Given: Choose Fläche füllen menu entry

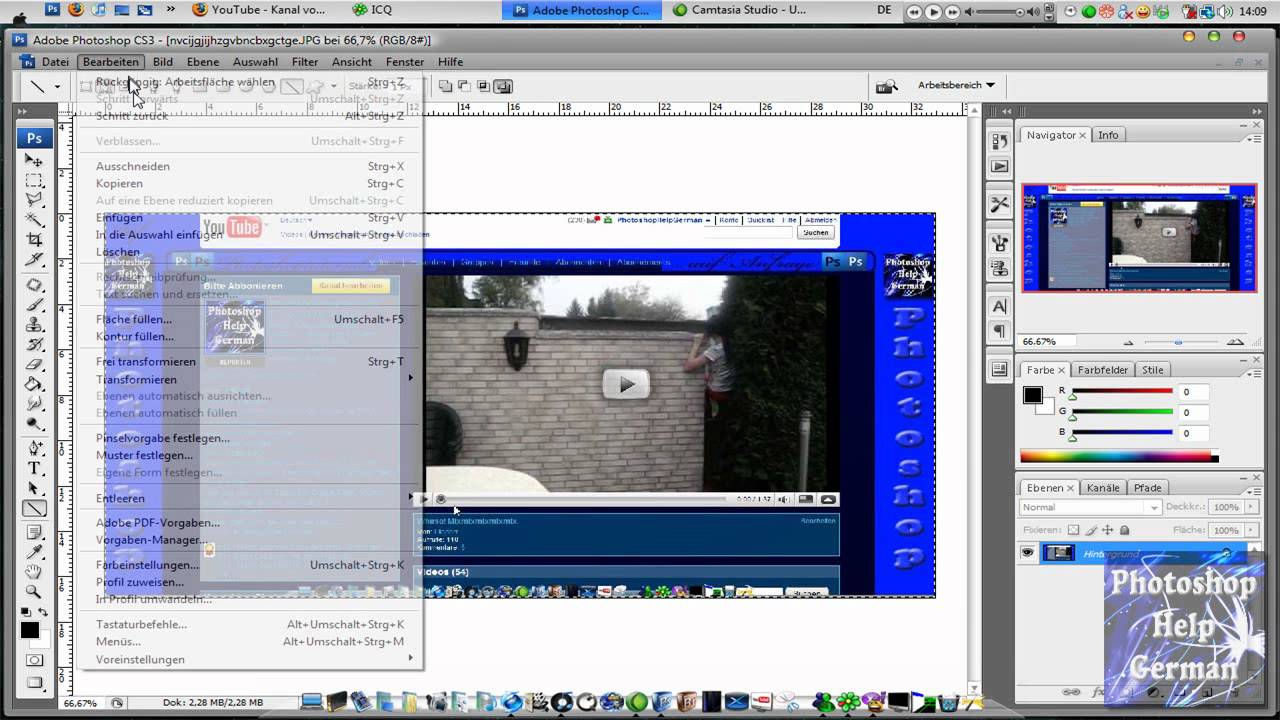Looking at the screenshot, I should tap(250, 319).
